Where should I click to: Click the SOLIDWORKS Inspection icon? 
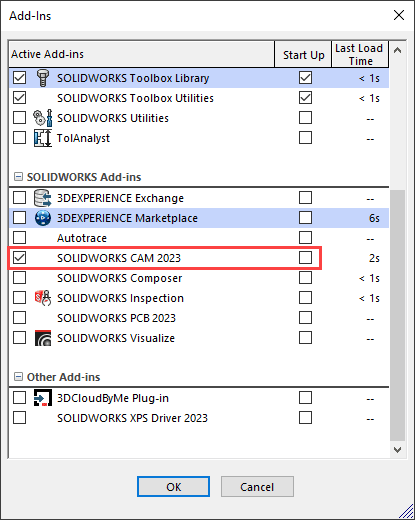[x=43, y=298]
